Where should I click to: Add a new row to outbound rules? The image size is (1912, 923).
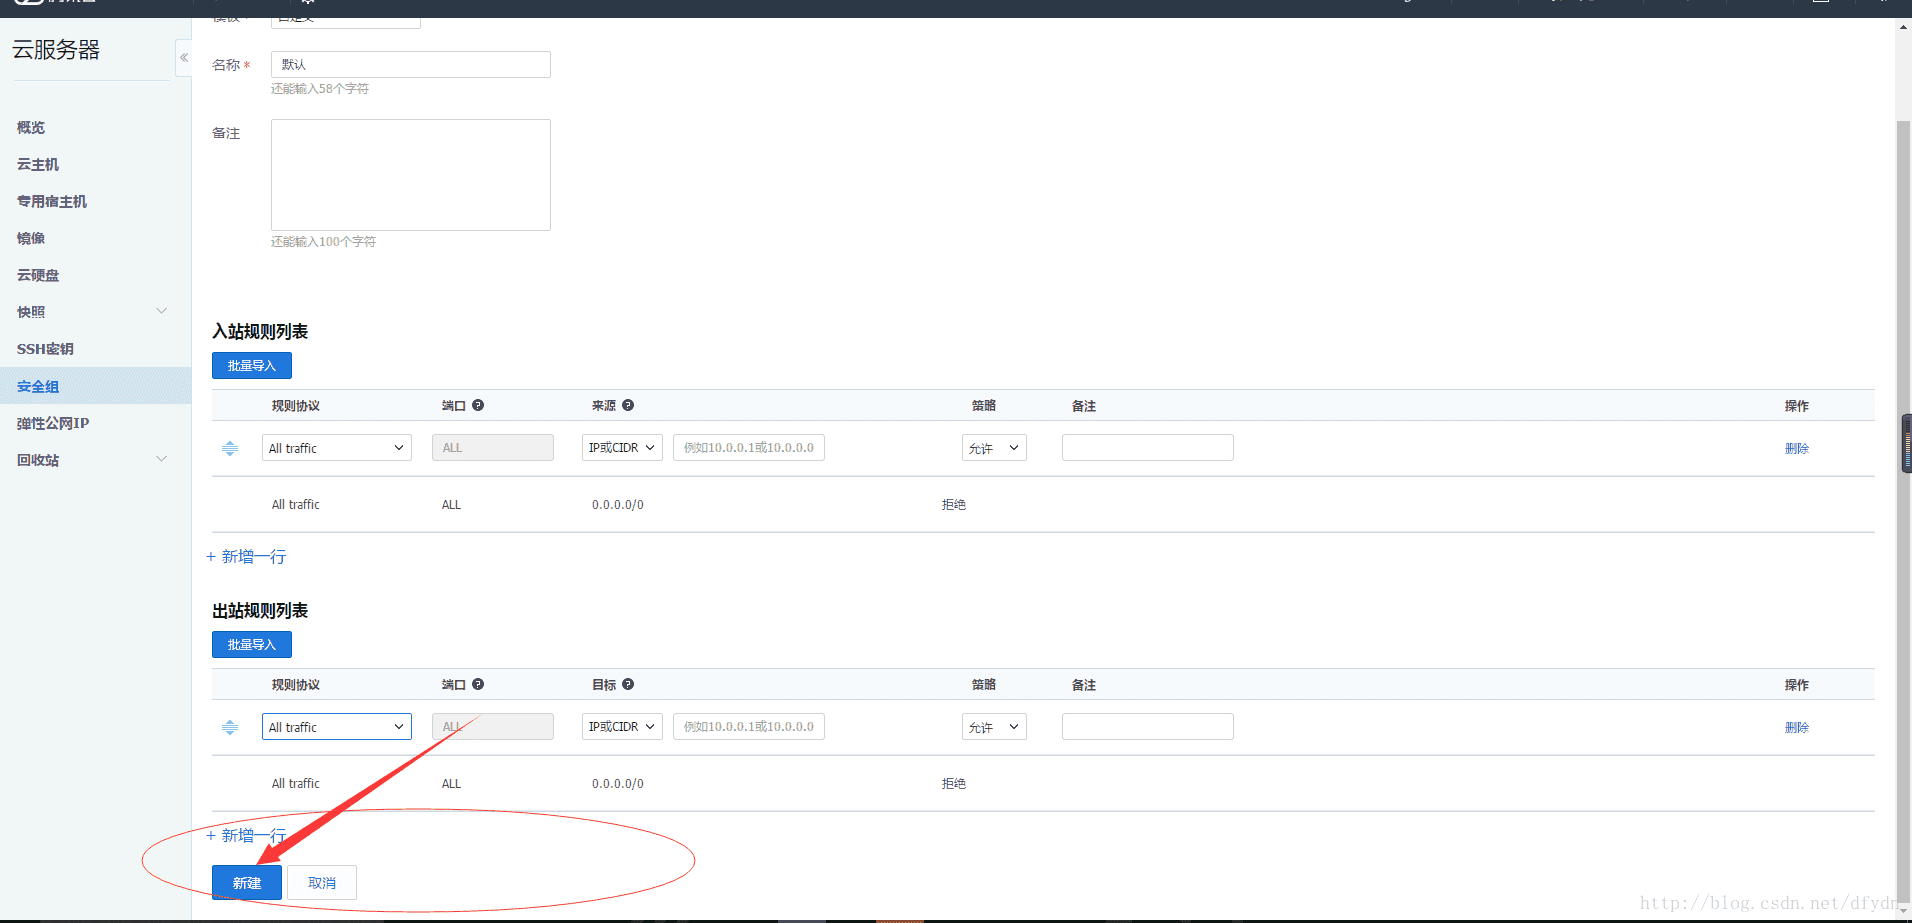tap(247, 835)
